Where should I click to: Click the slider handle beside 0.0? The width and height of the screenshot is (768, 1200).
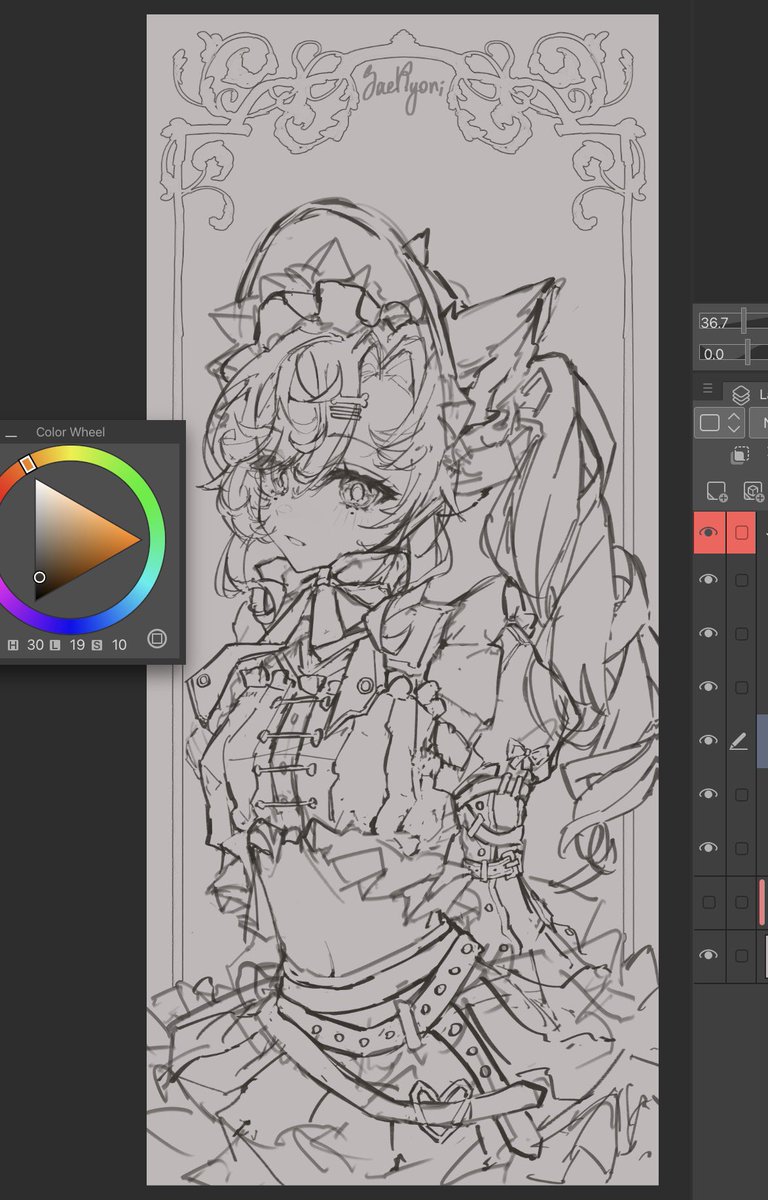tap(748, 353)
